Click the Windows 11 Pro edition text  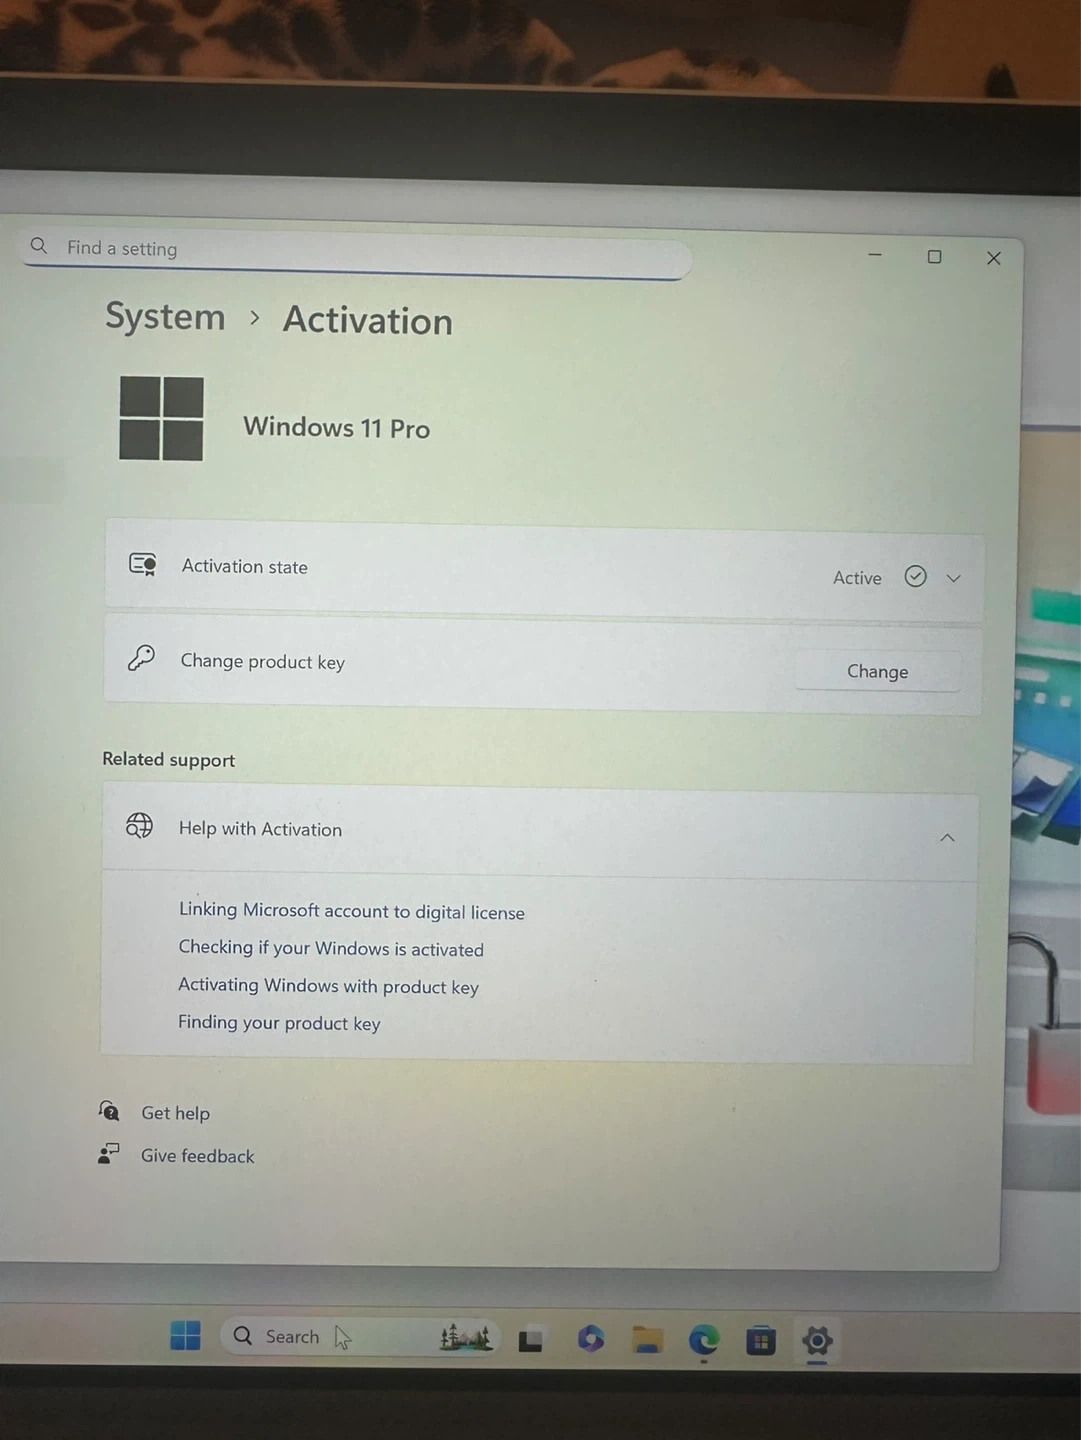coord(337,428)
